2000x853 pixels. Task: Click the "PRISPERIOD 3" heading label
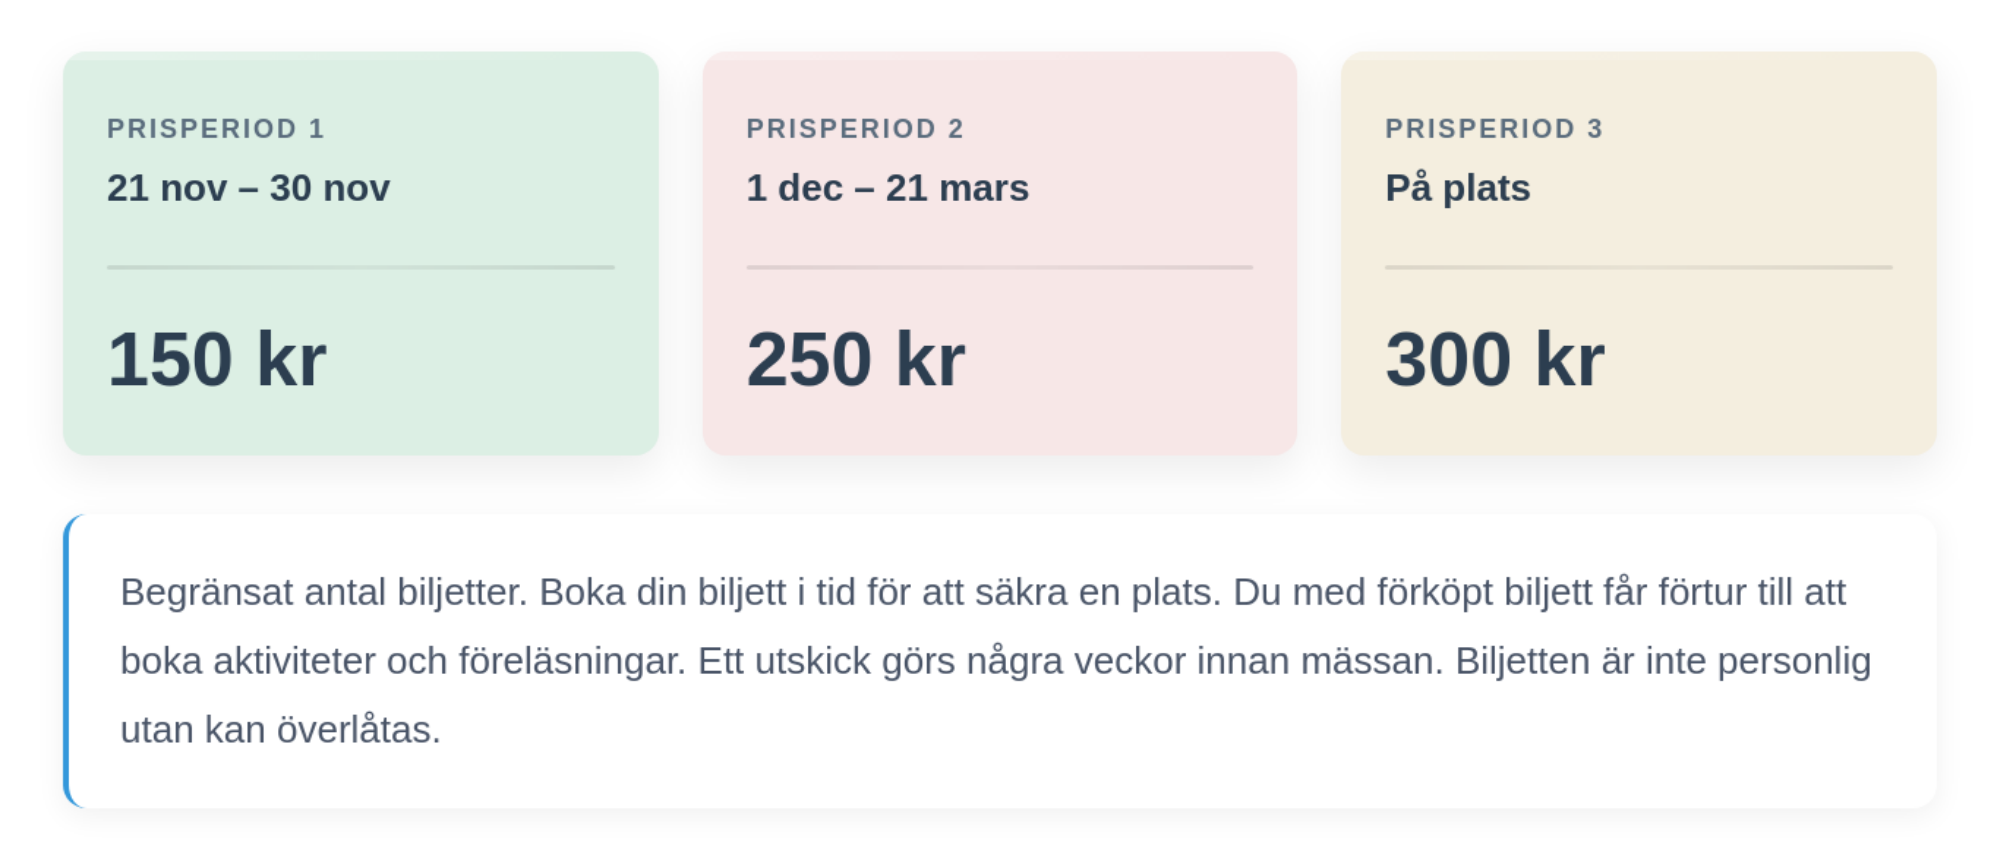[1493, 129]
